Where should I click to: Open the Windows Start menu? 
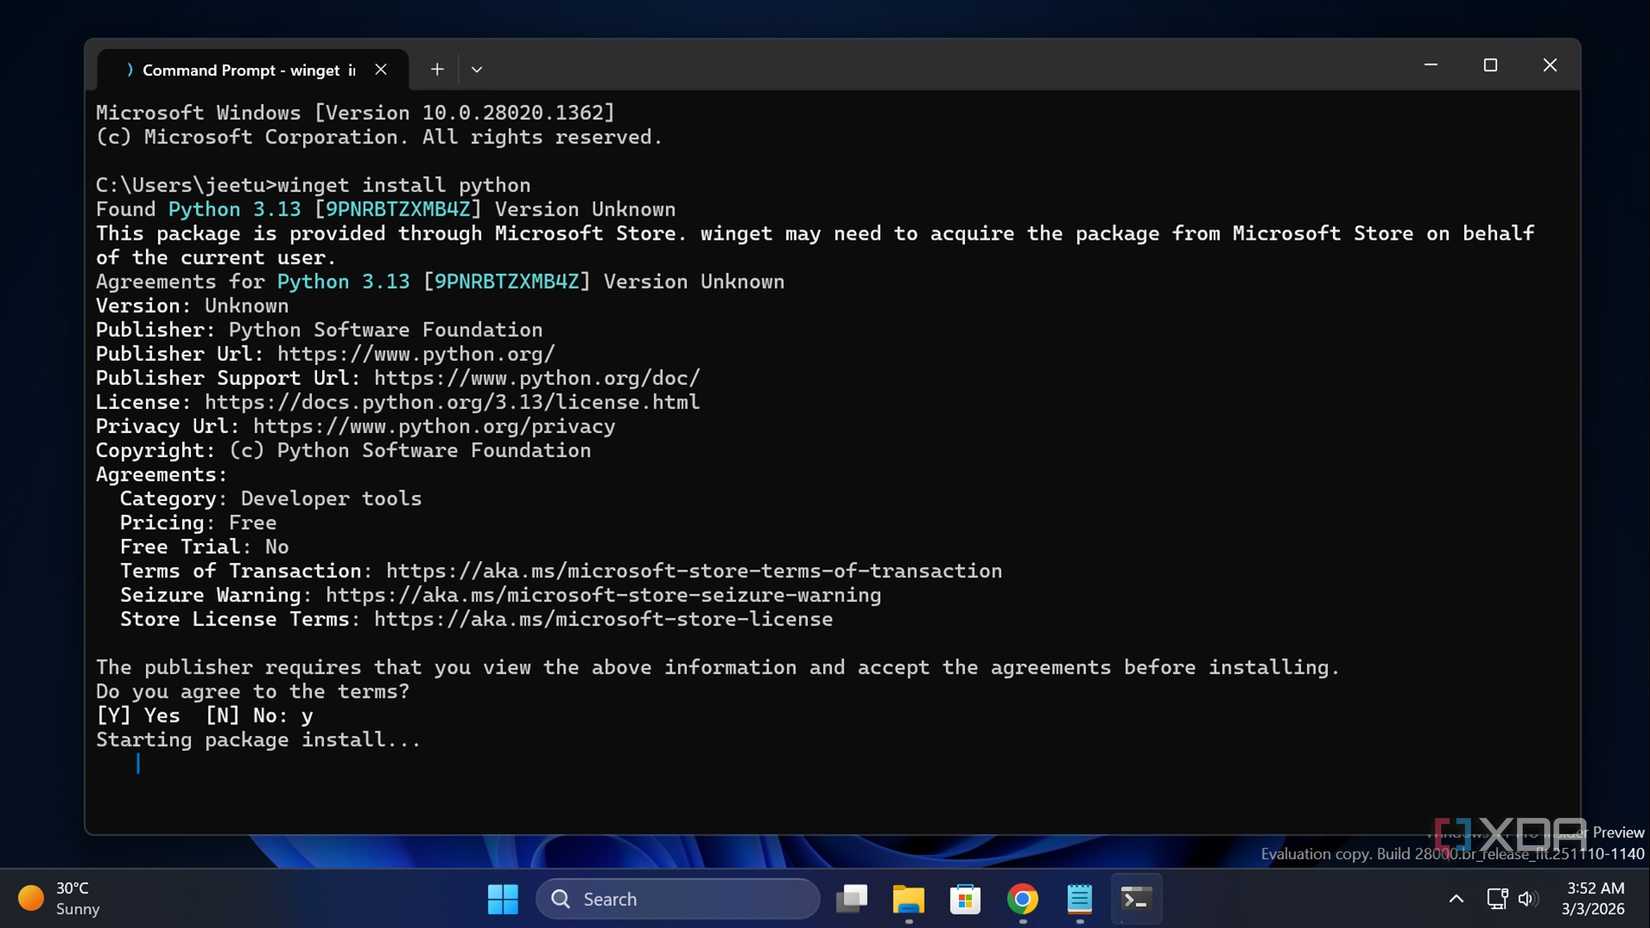click(503, 899)
